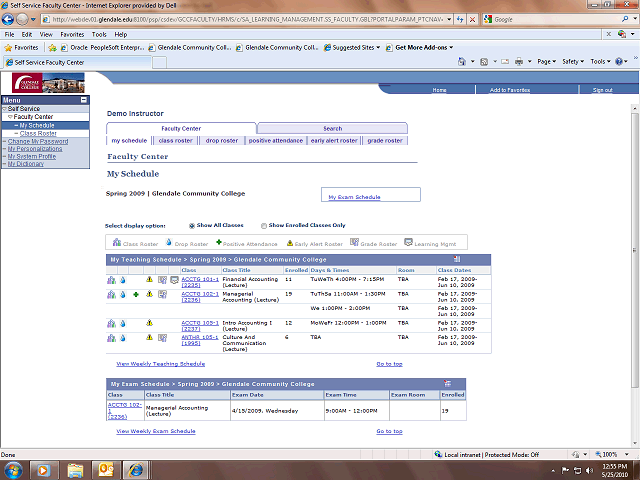Open grade roster icon for ANTHR 105-1
This screenshot has width=640, height=480.
162,338
